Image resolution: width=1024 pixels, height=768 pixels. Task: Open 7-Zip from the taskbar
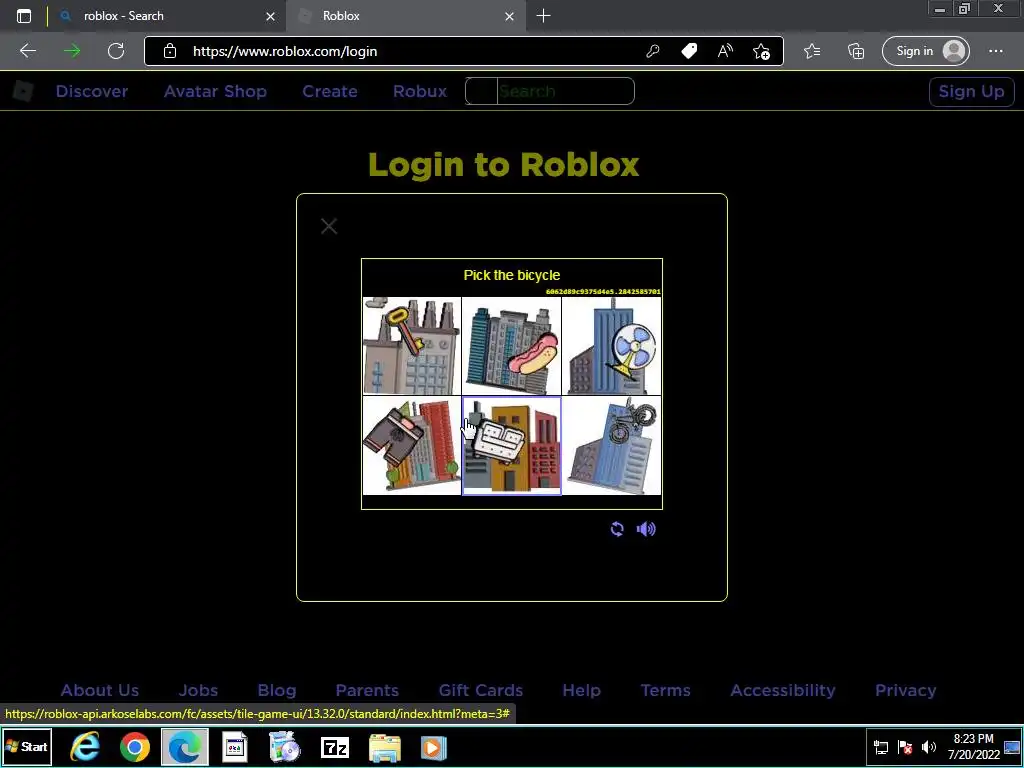coord(335,747)
